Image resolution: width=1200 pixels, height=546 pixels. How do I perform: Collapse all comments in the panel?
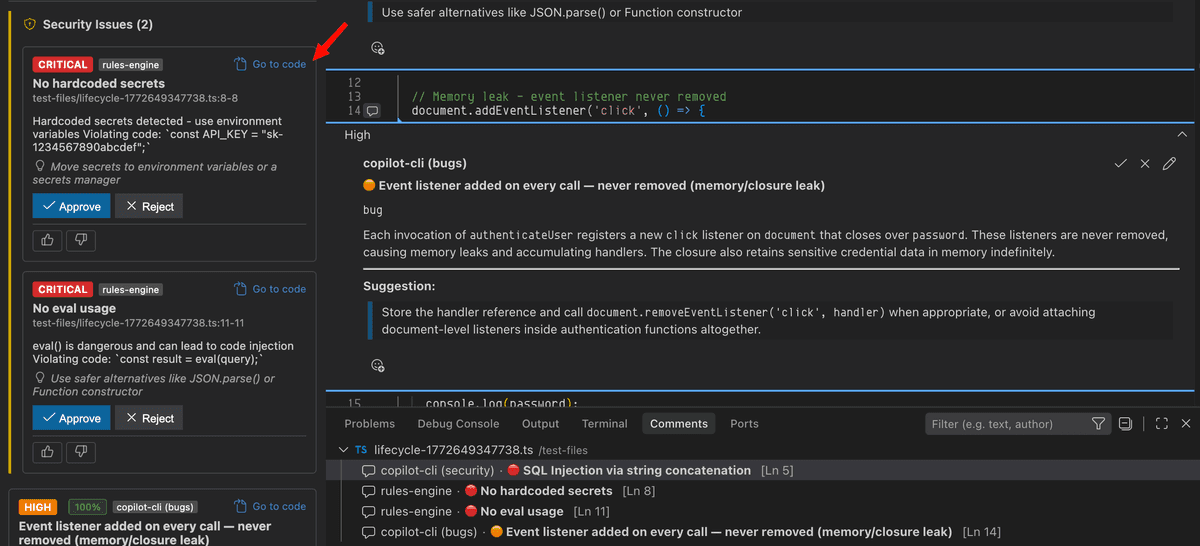pos(1125,424)
